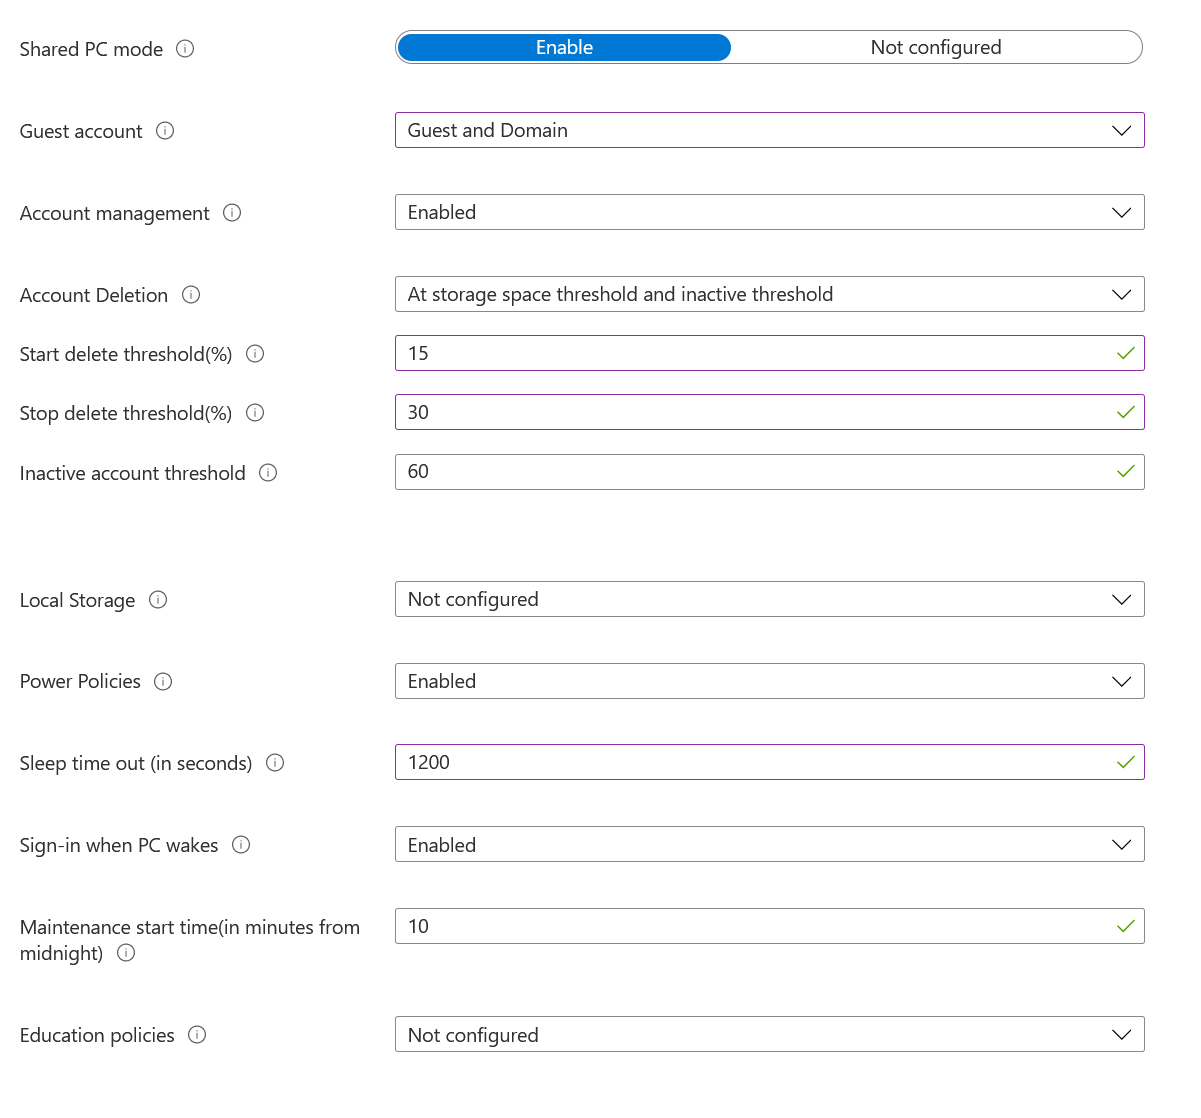Open the Guest account dropdown
1201x1118 pixels.
tap(769, 131)
